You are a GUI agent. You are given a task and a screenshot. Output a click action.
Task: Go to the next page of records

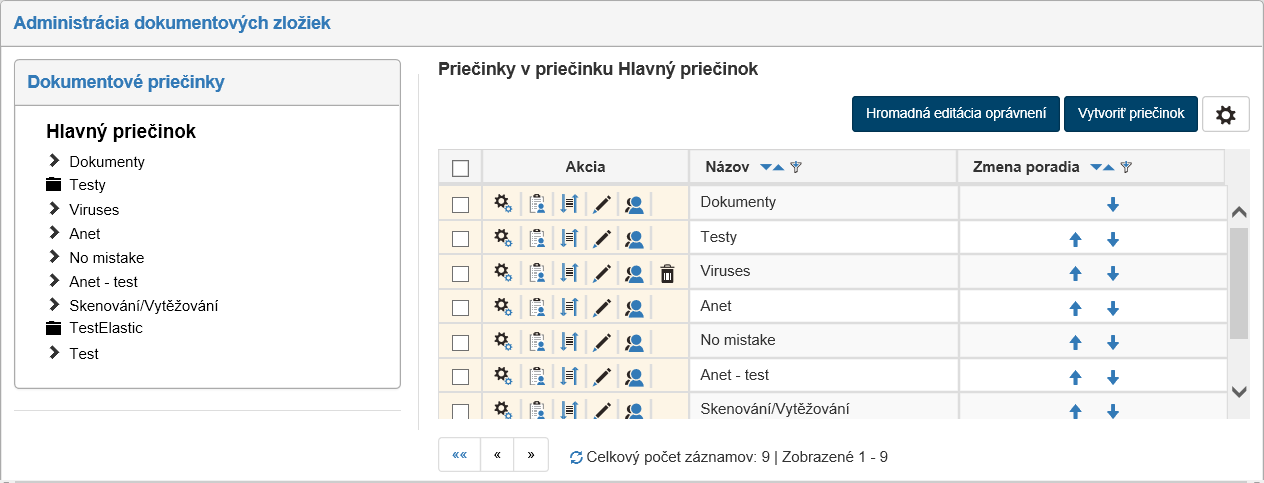pos(530,455)
